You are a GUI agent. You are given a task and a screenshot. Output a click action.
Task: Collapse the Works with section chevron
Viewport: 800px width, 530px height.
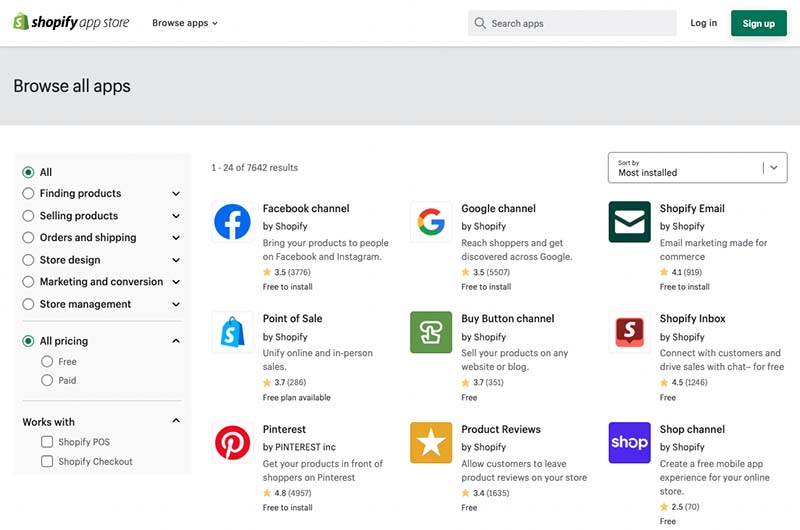(176, 421)
